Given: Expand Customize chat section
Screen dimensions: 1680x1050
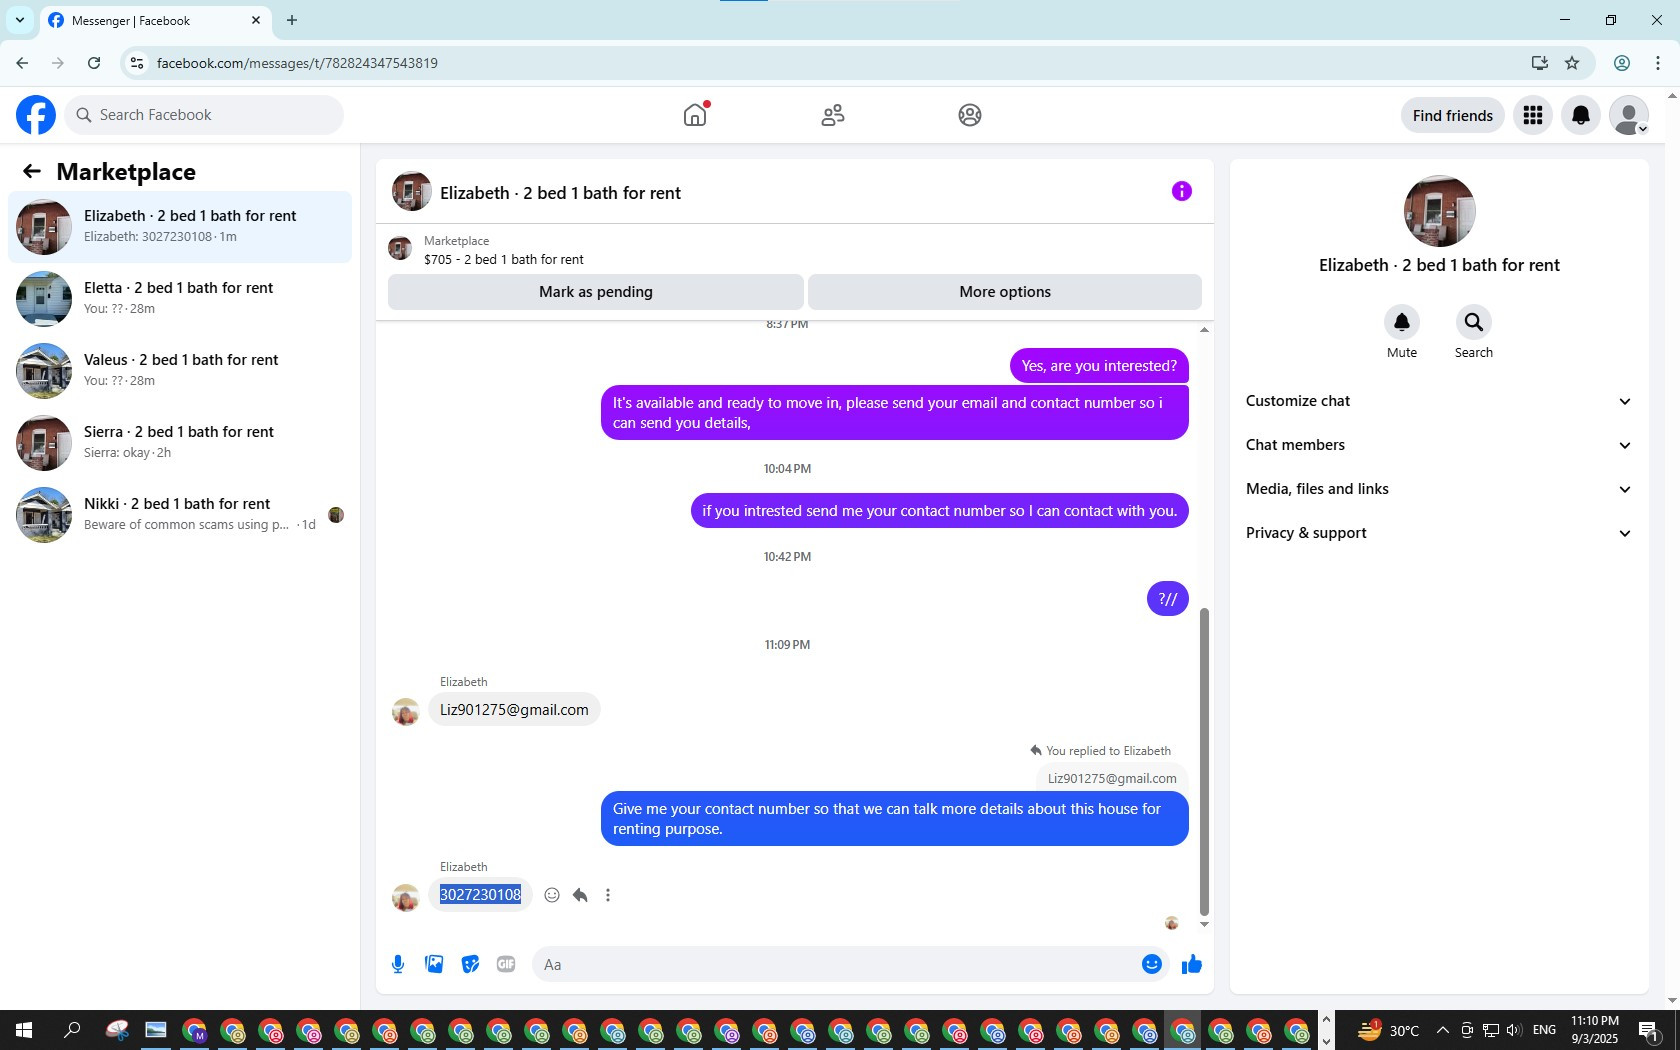Looking at the screenshot, I should pyautogui.click(x=1439, y=401).
